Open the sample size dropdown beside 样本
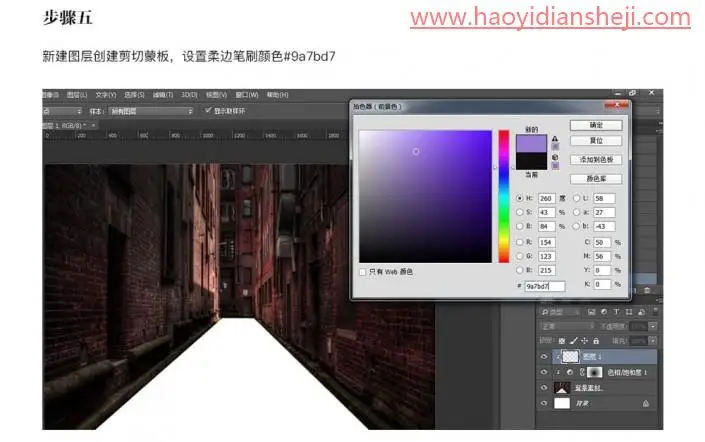 [63, 111]
